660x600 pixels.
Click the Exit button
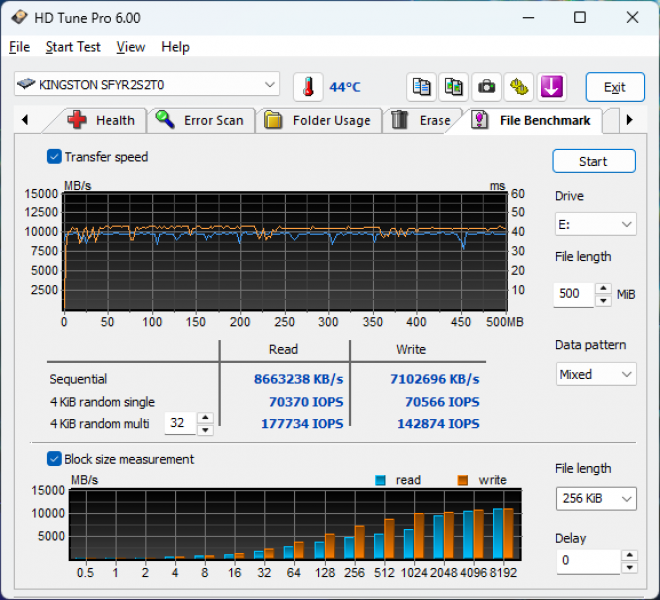(x=615, y=87)
